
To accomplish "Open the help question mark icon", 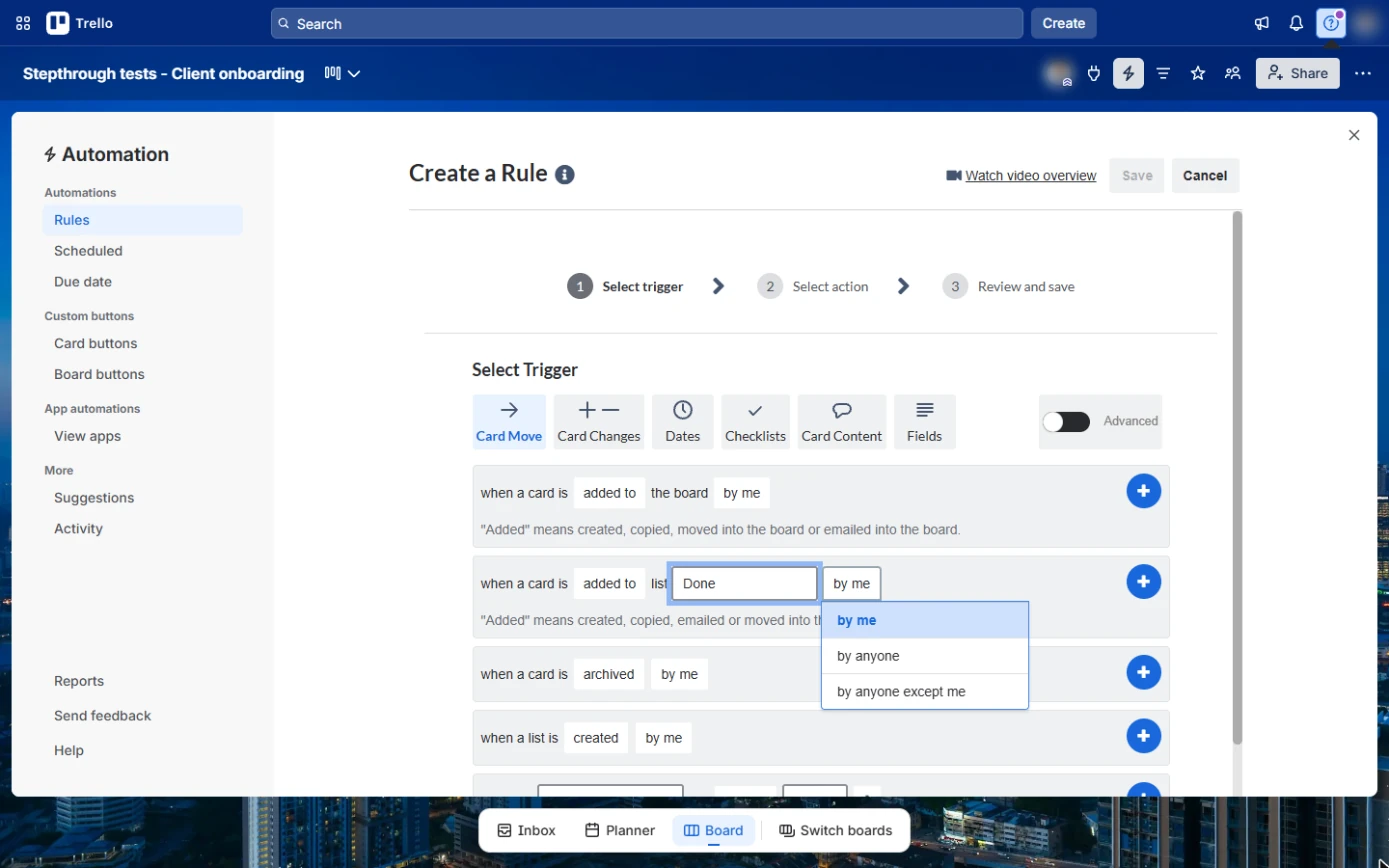I will [1331, 23].
